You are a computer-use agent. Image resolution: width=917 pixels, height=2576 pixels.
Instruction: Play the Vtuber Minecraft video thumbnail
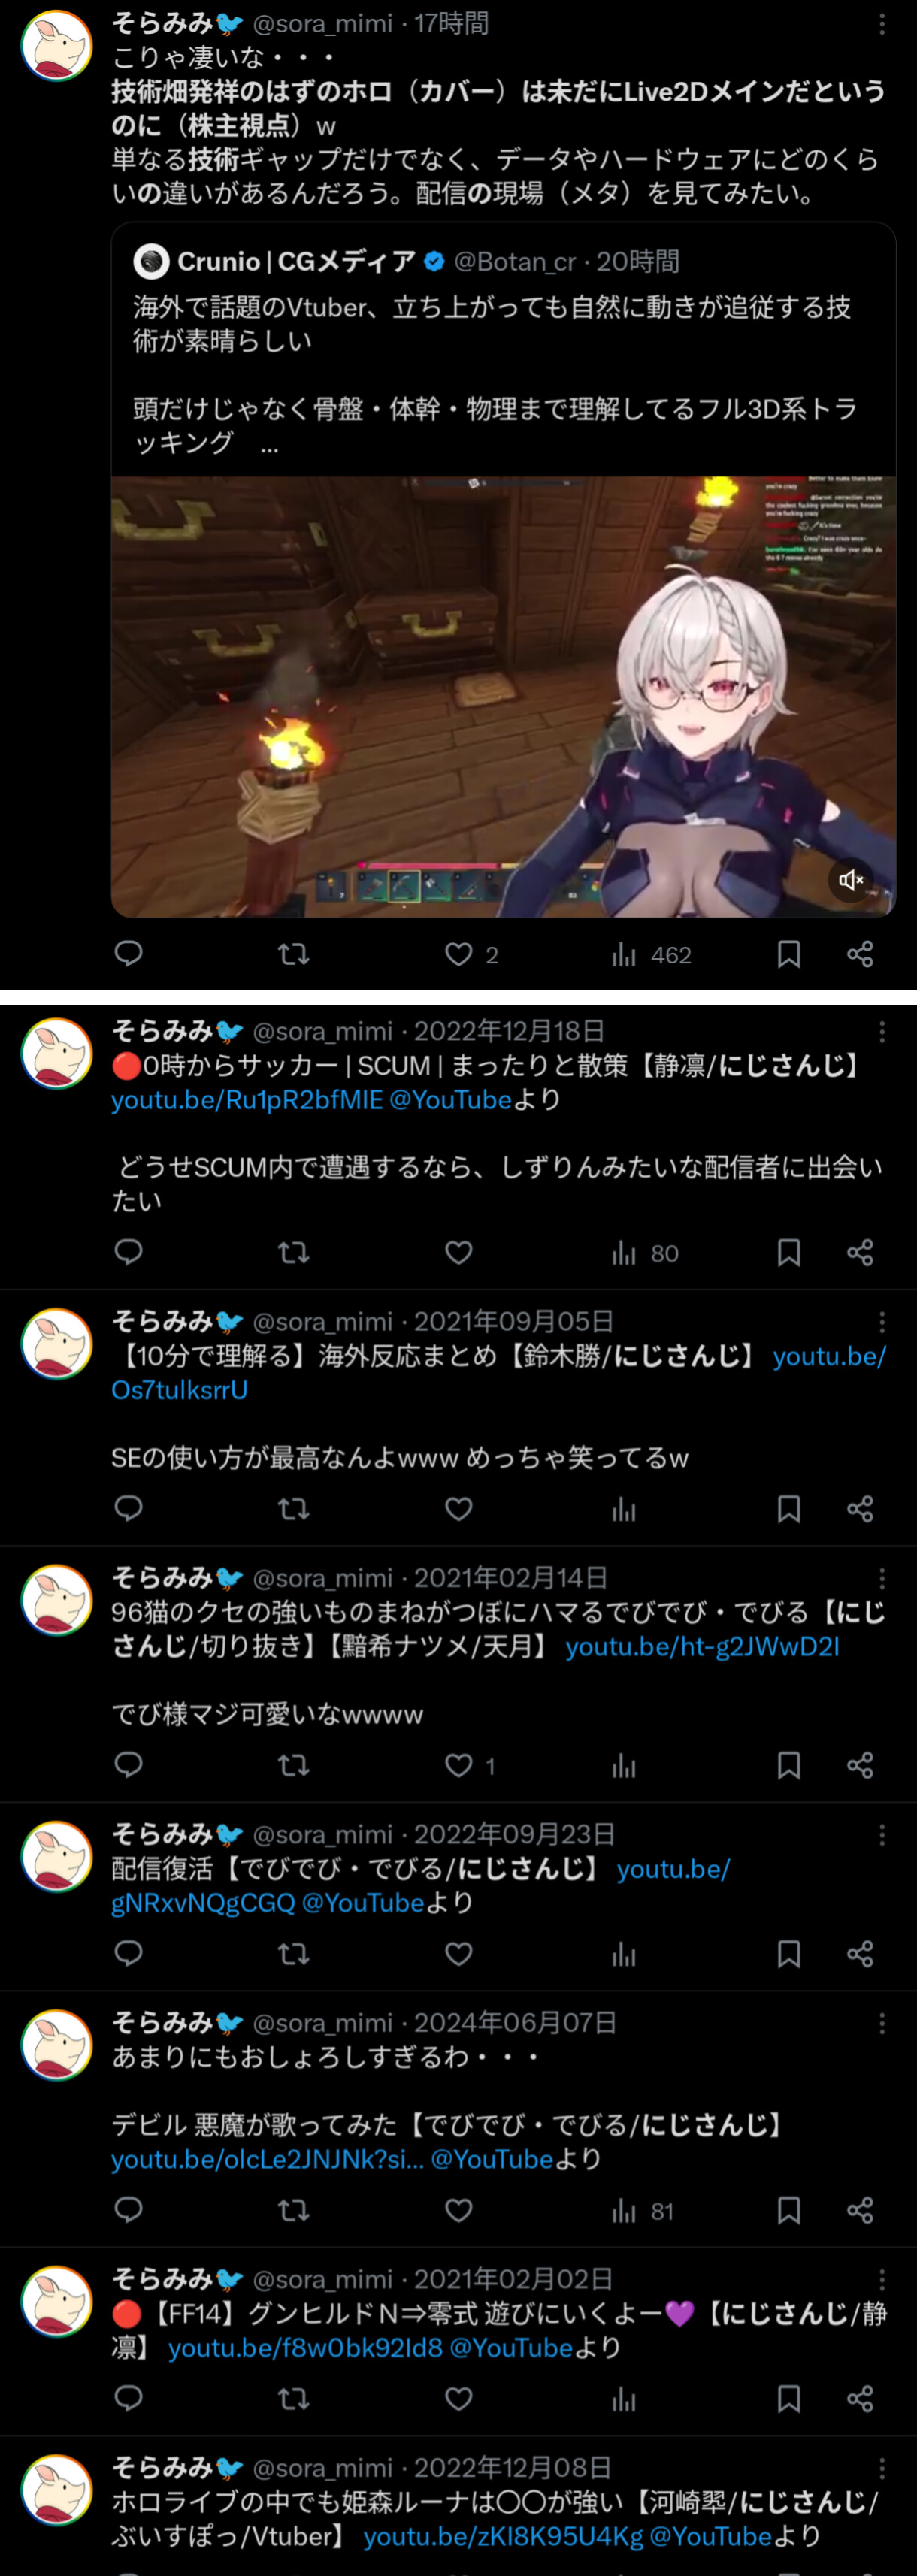[x=503, y=696]
